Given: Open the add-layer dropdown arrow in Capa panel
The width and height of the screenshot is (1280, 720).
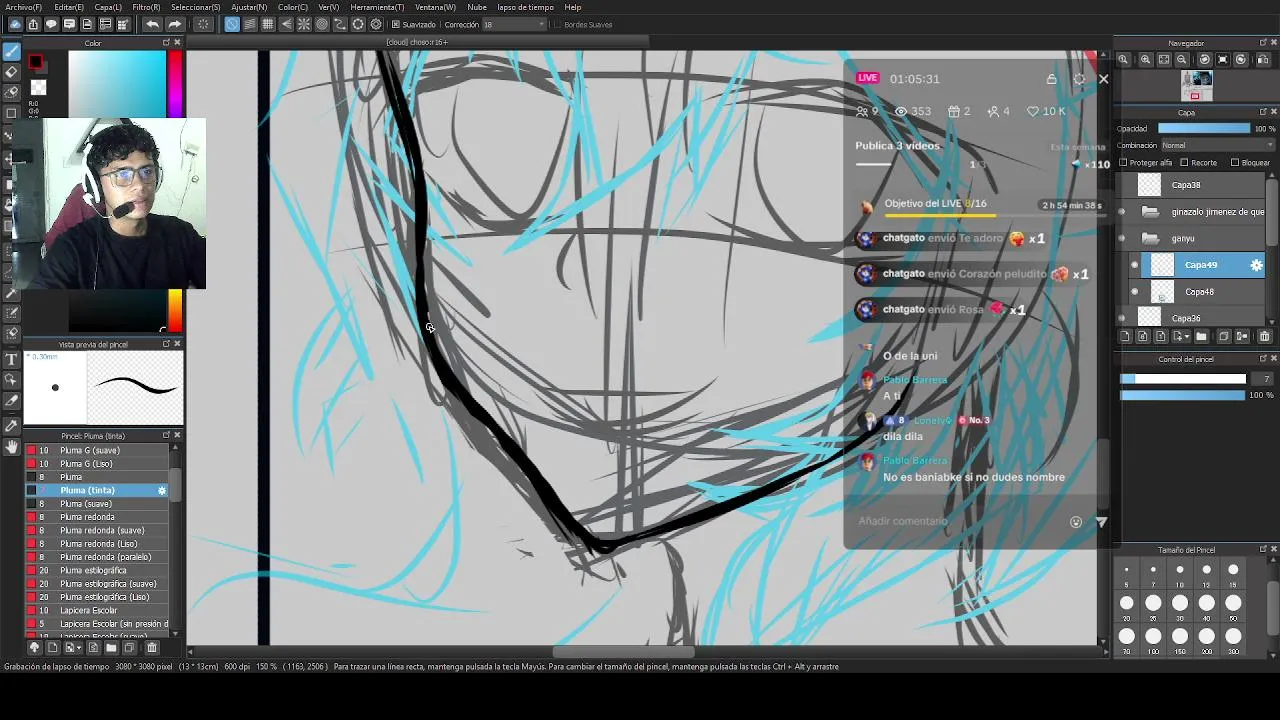Looking at the screenshot, I should coord(1187,337).
